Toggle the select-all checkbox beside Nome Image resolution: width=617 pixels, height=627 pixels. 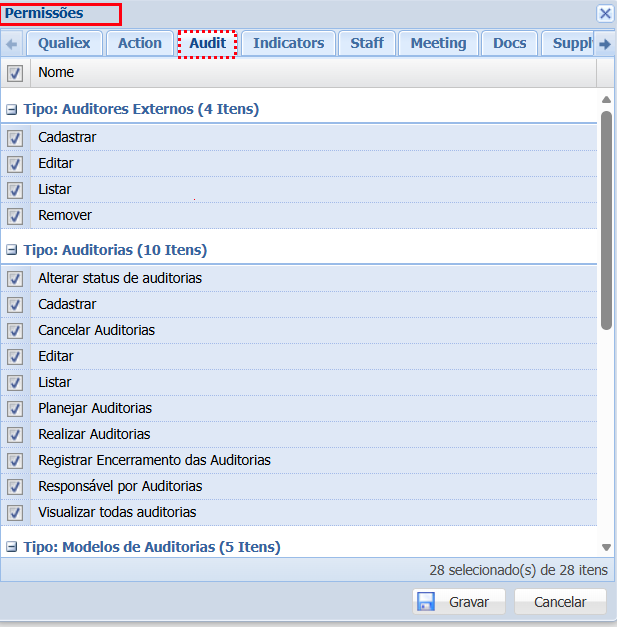coord(15,73)
